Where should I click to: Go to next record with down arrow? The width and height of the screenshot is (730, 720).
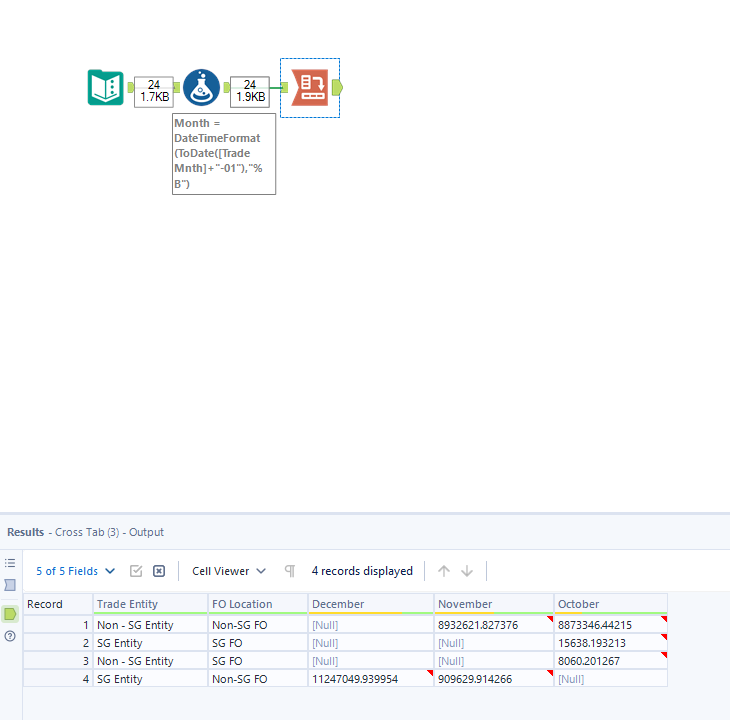[467, 571]
